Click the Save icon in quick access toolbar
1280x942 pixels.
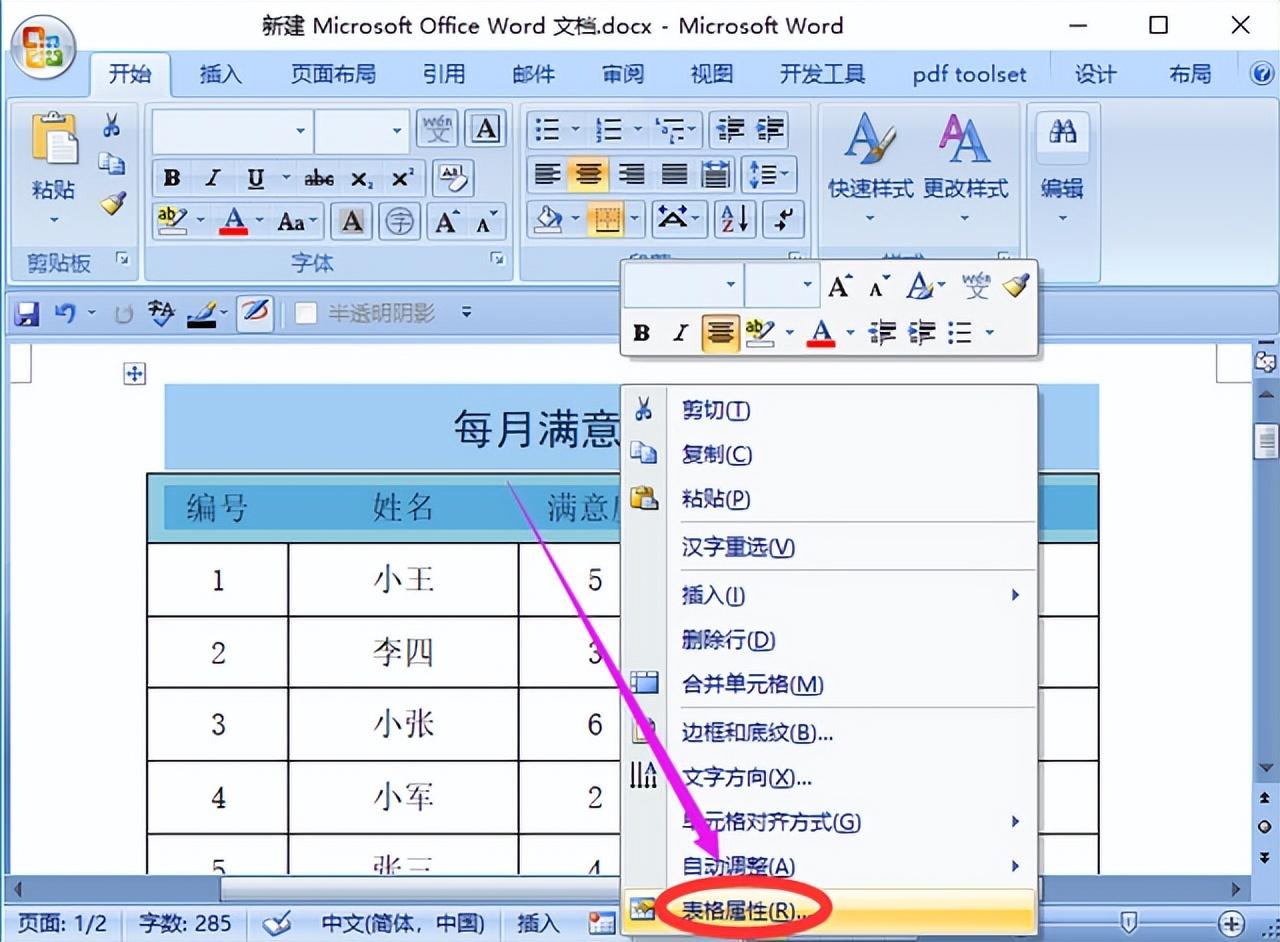click(27, 314)
